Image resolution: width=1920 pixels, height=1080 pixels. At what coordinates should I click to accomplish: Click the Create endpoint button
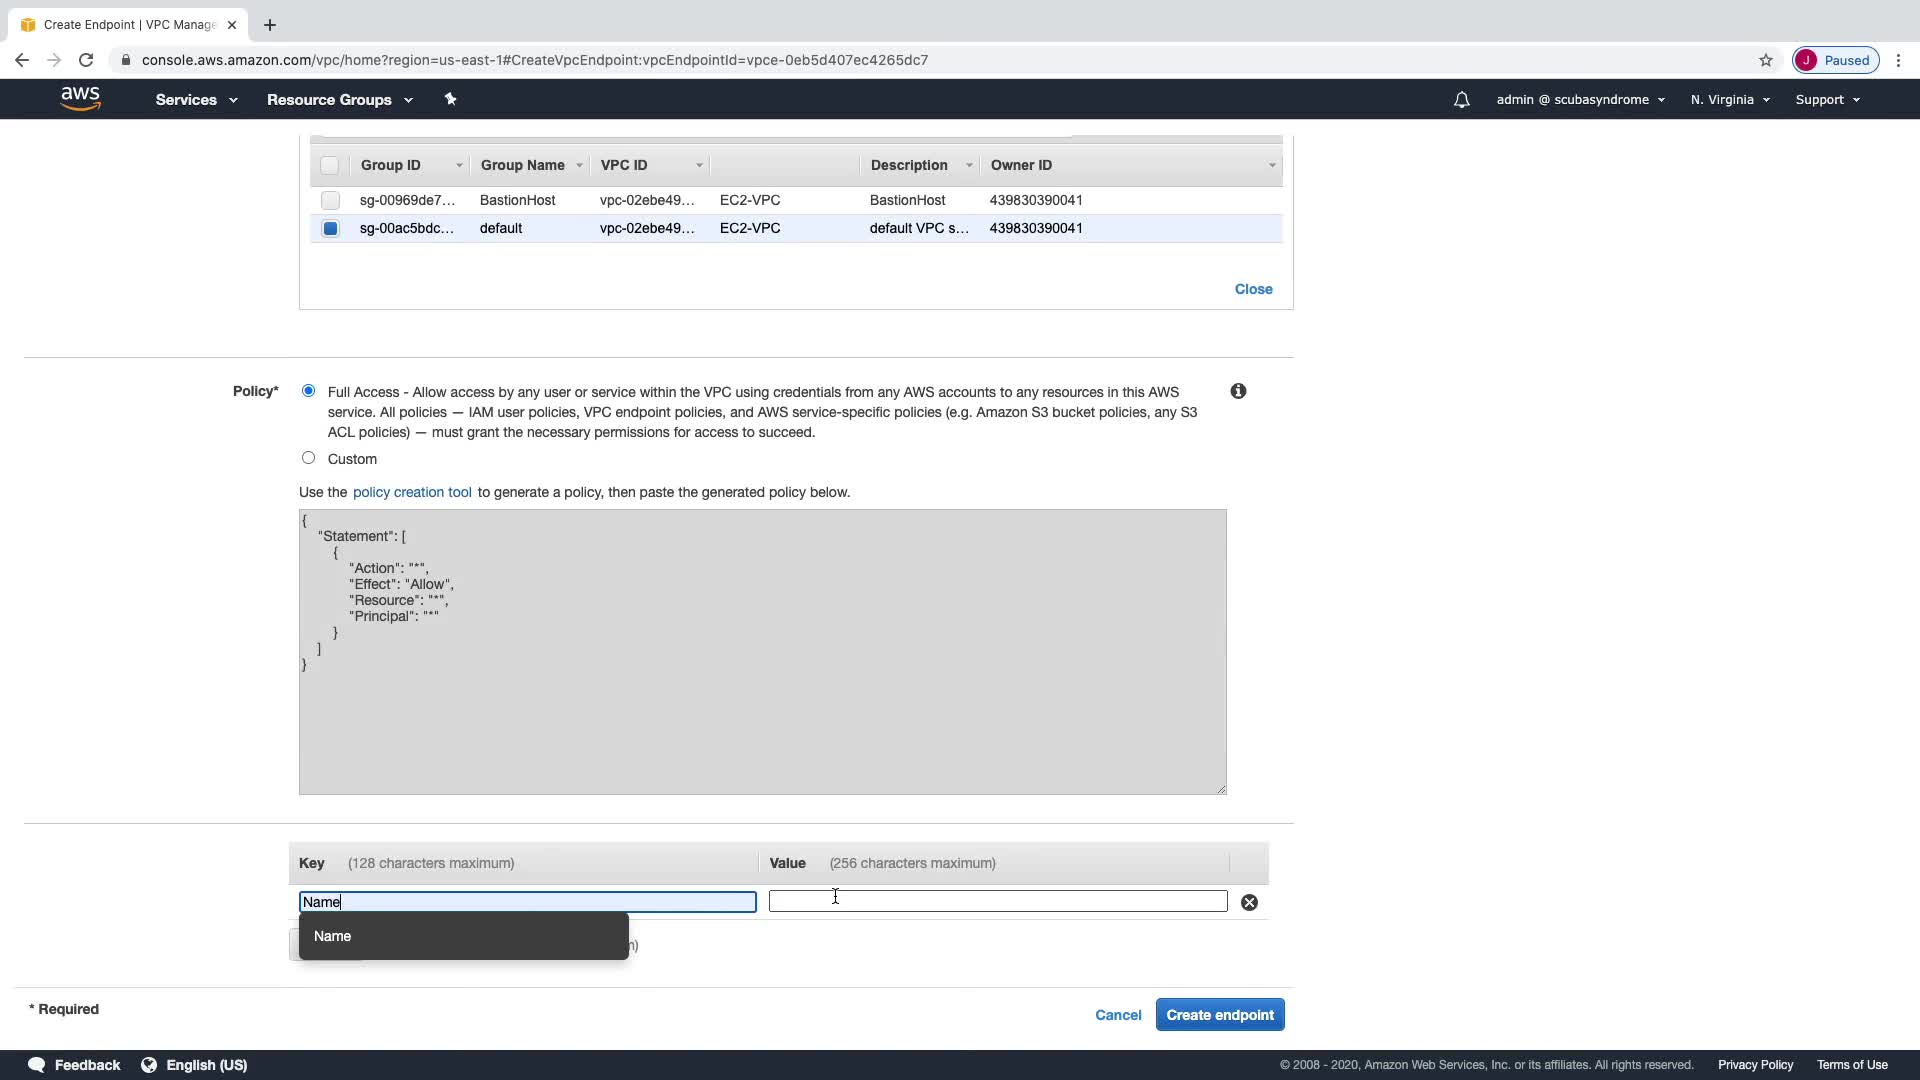click(x=1219, y=1015)
